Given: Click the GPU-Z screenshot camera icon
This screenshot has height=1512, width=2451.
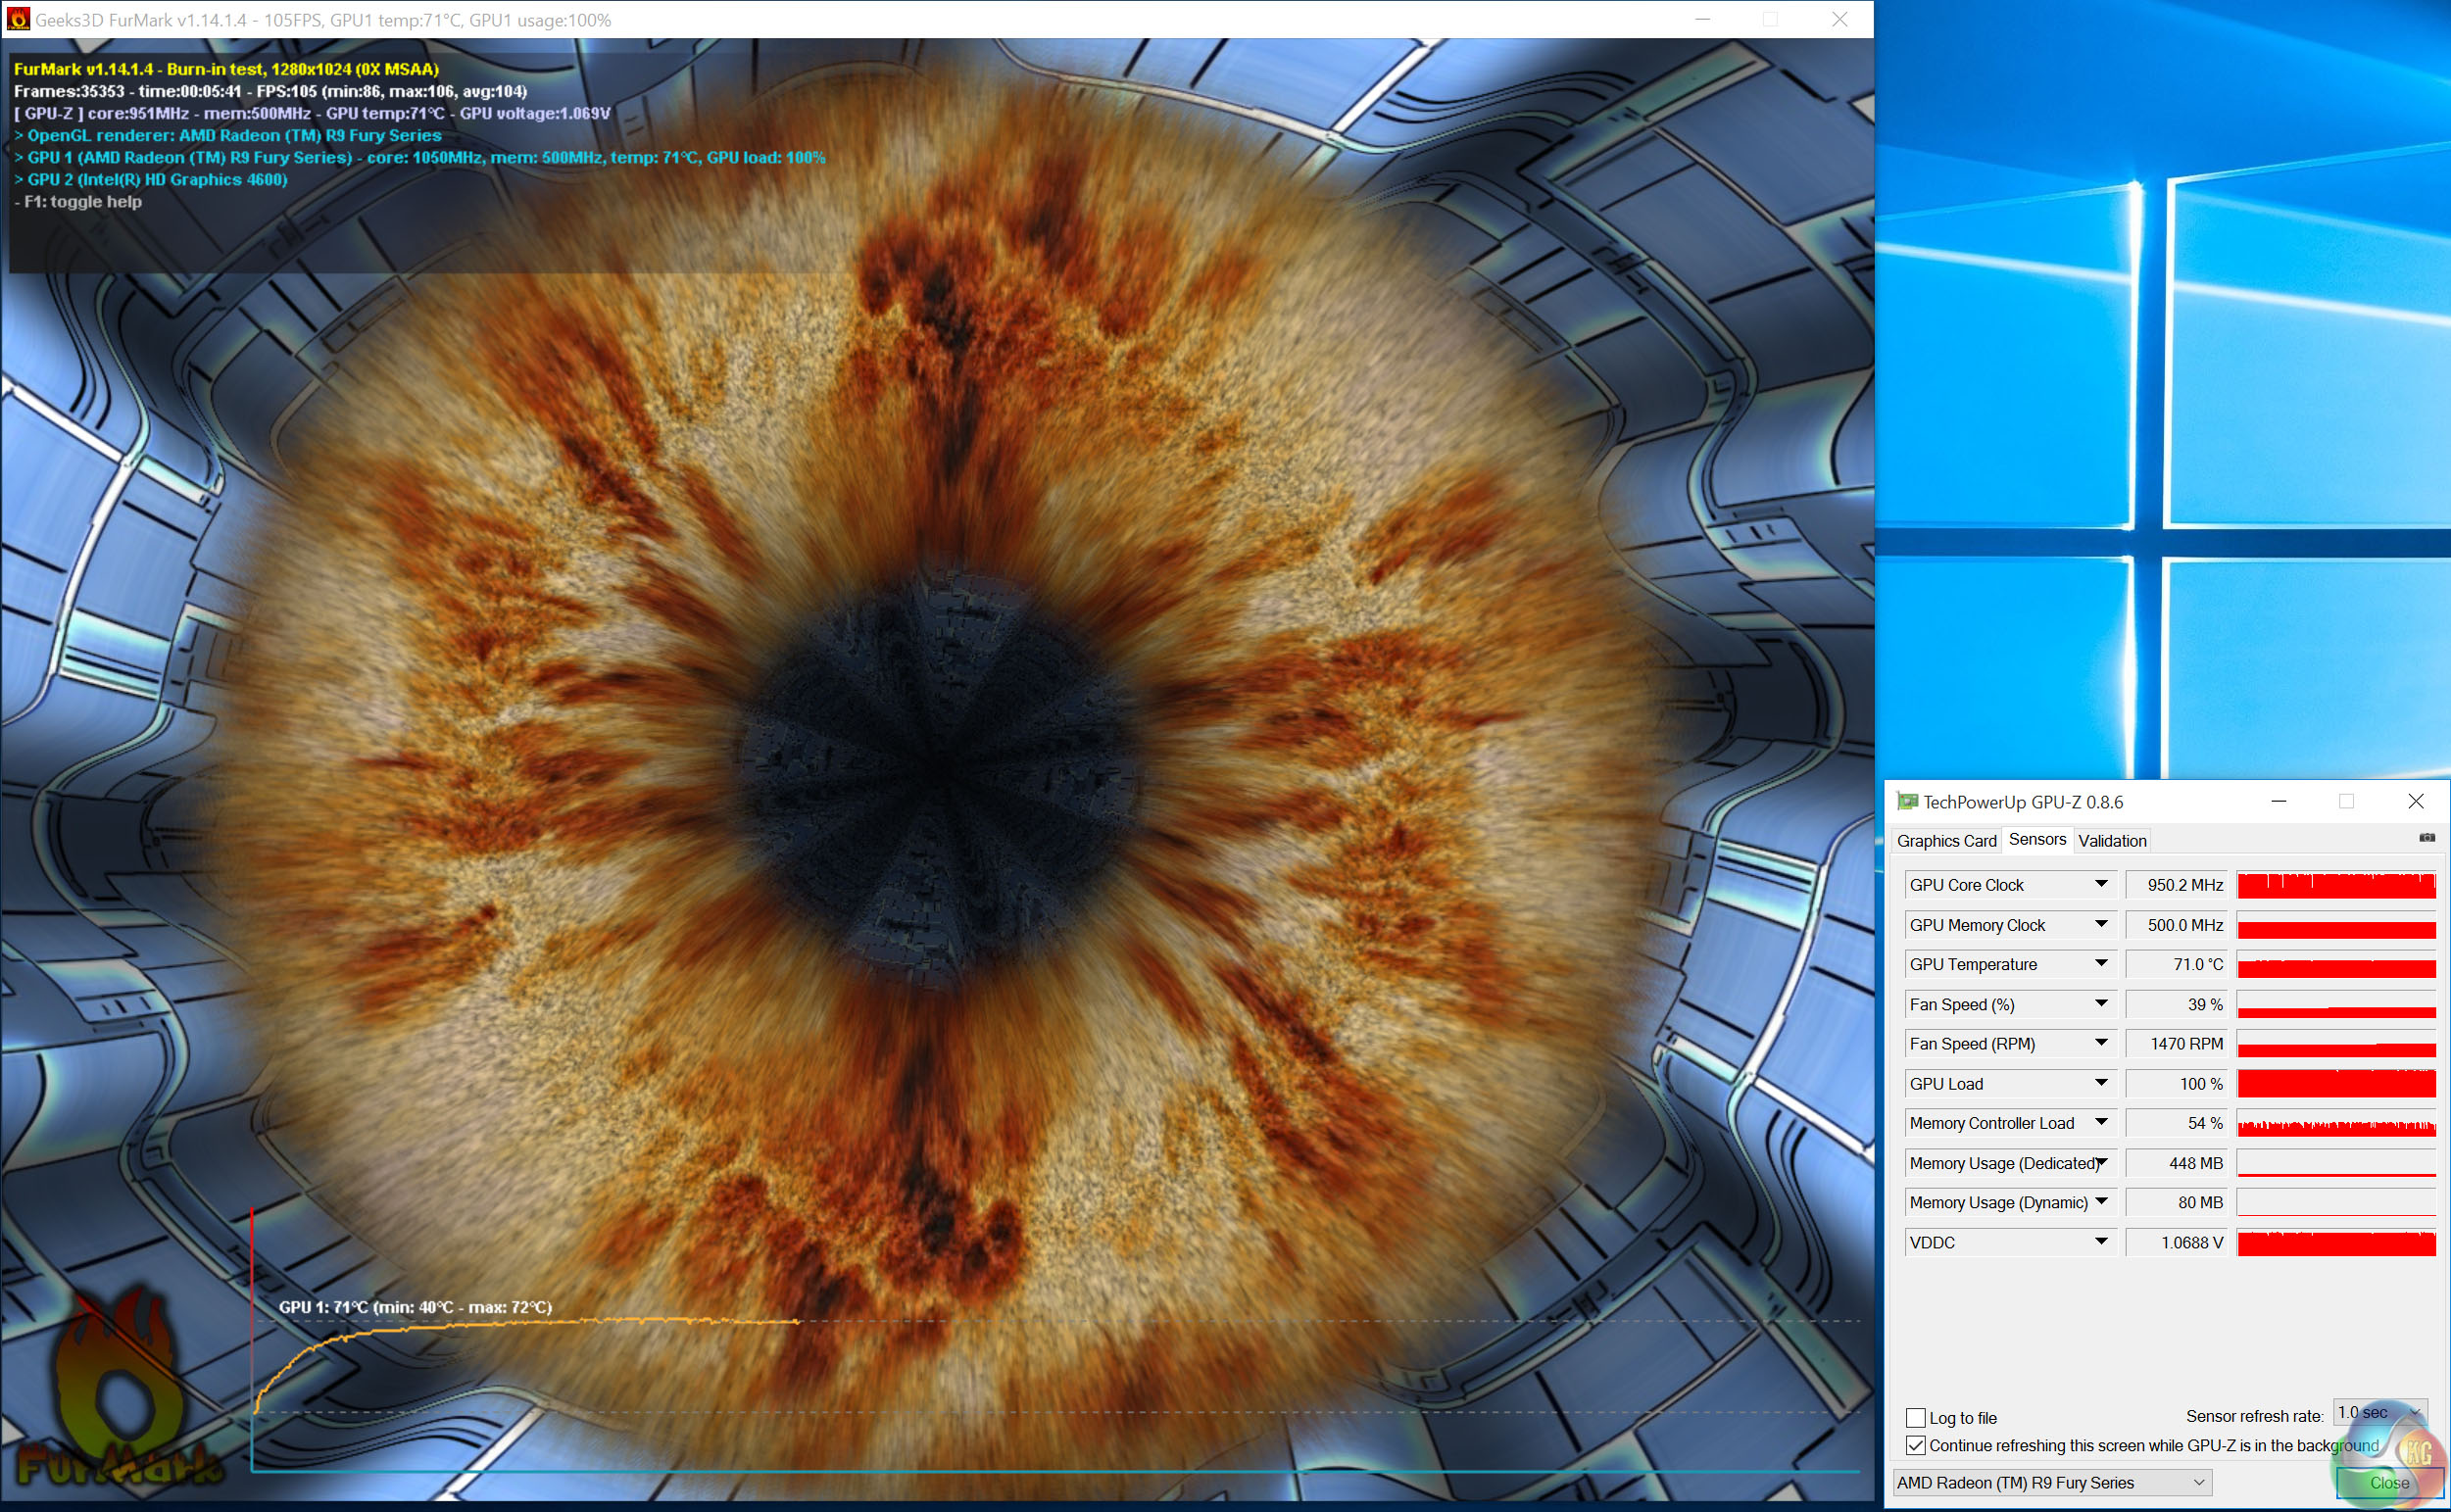Looking at the screenshot, I should [x=2426, y=838].
